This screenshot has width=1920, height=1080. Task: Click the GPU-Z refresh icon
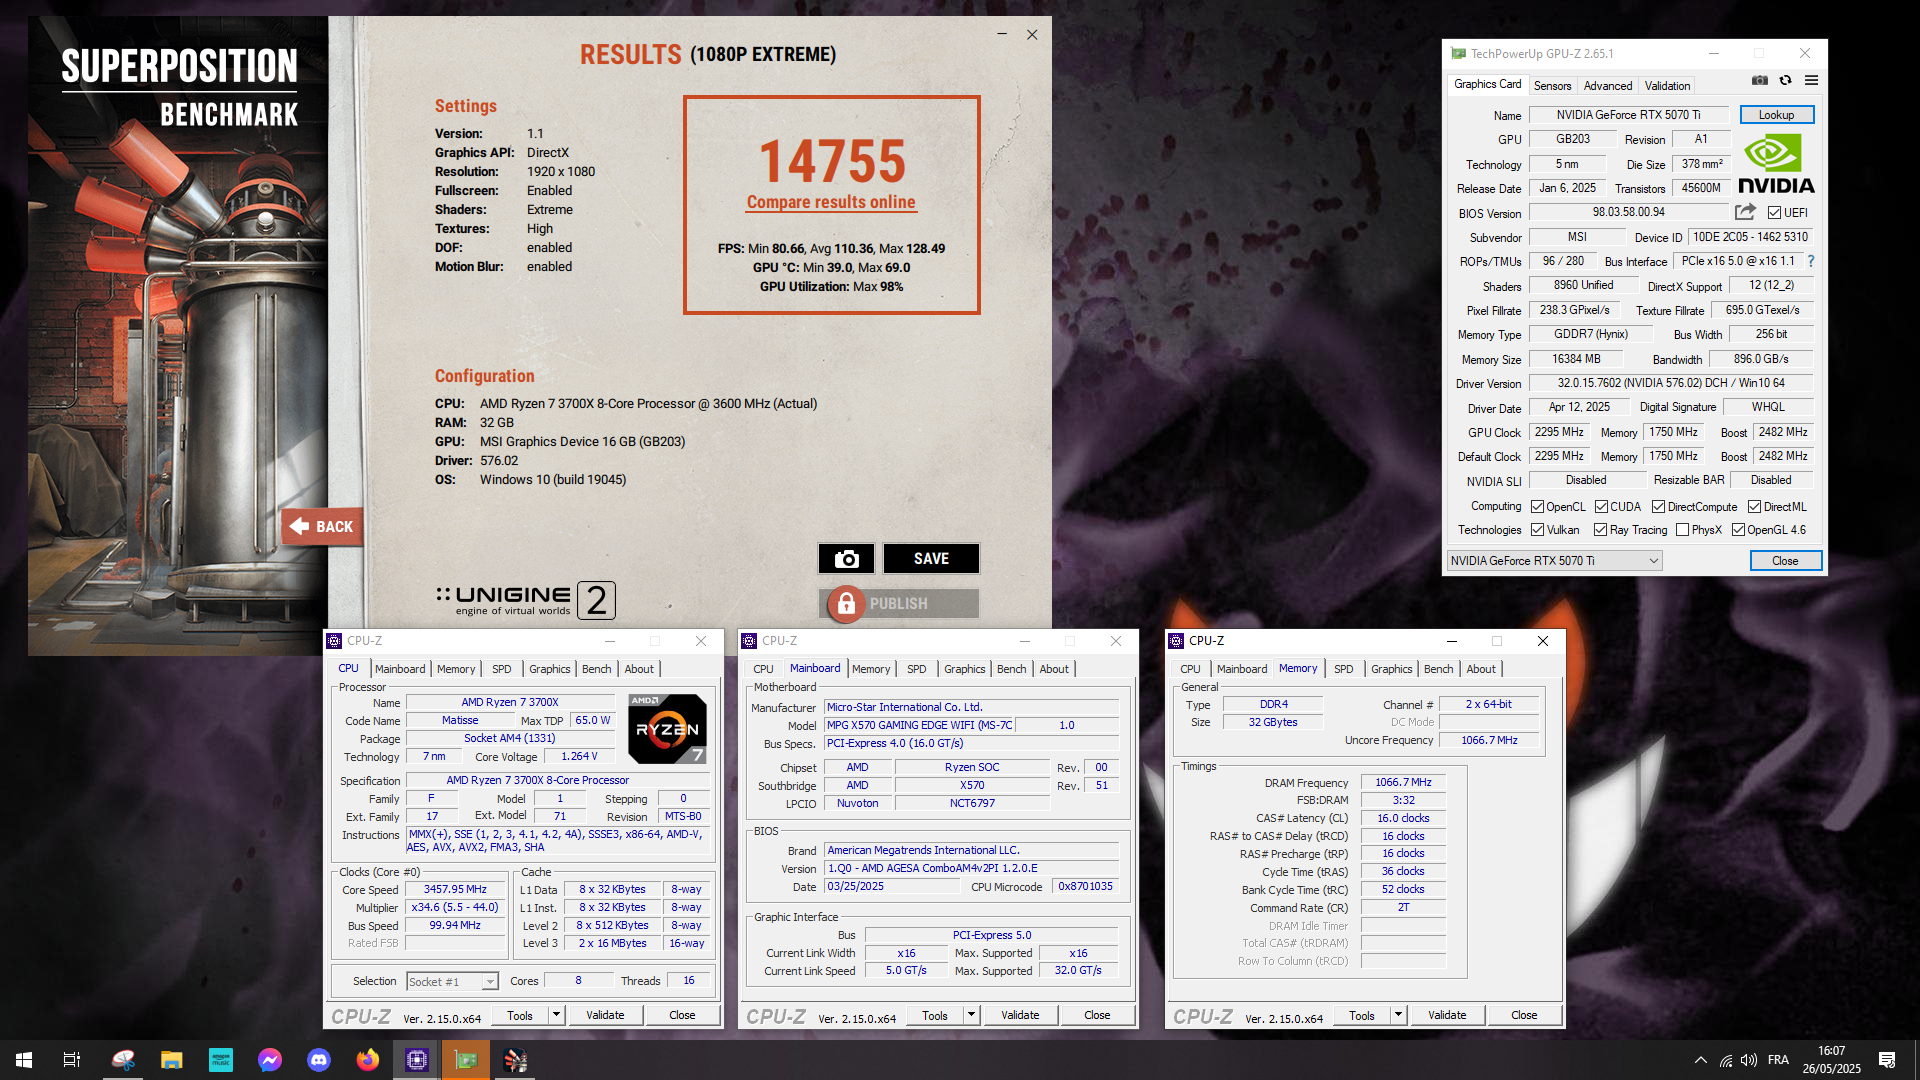pyautogui.click(x=1785, y=80)
